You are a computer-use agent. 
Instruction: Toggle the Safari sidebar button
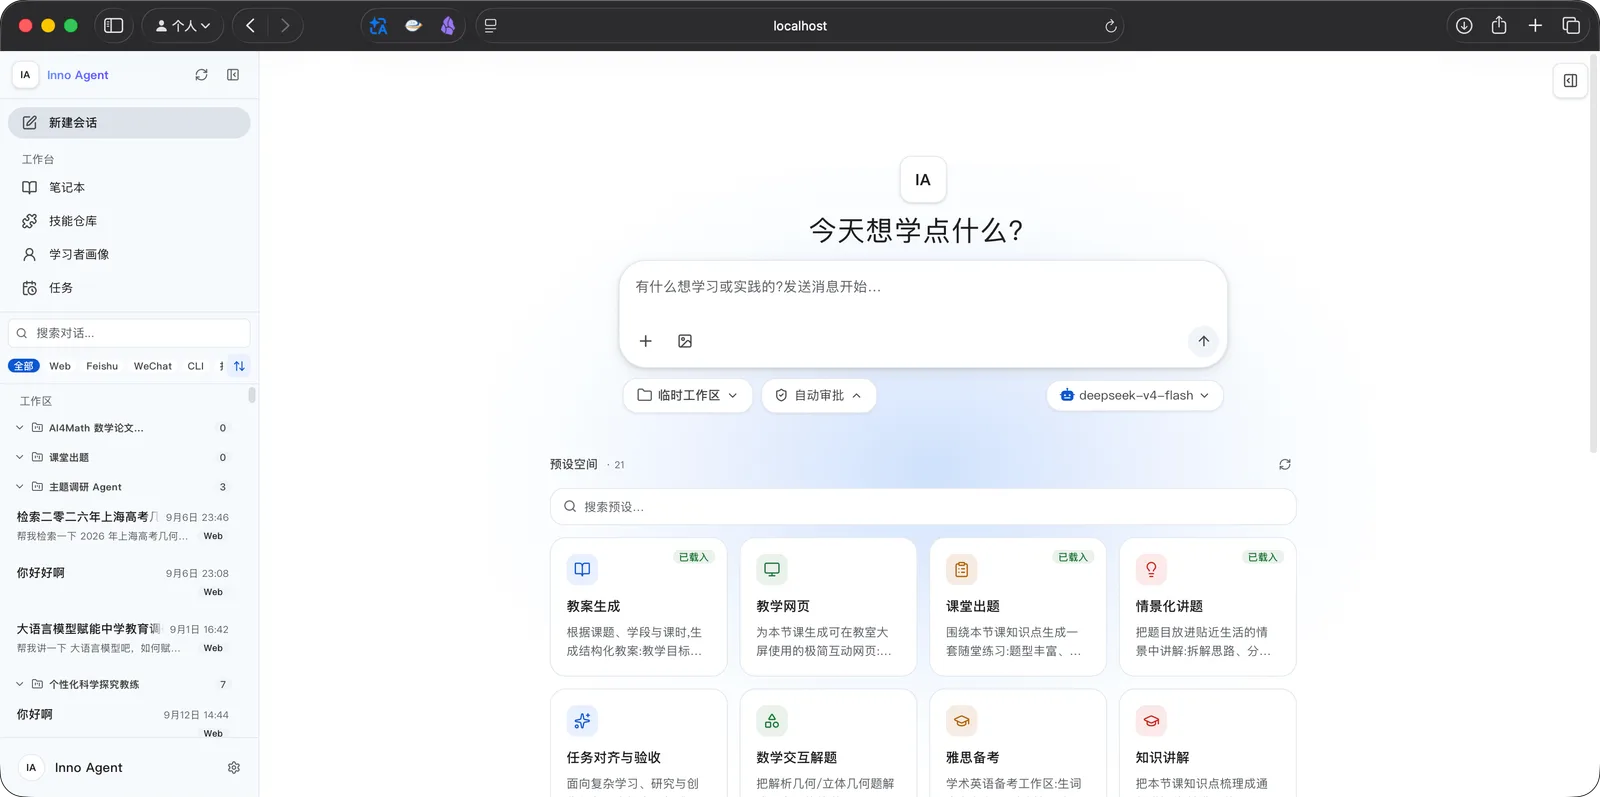click(114, 26)
